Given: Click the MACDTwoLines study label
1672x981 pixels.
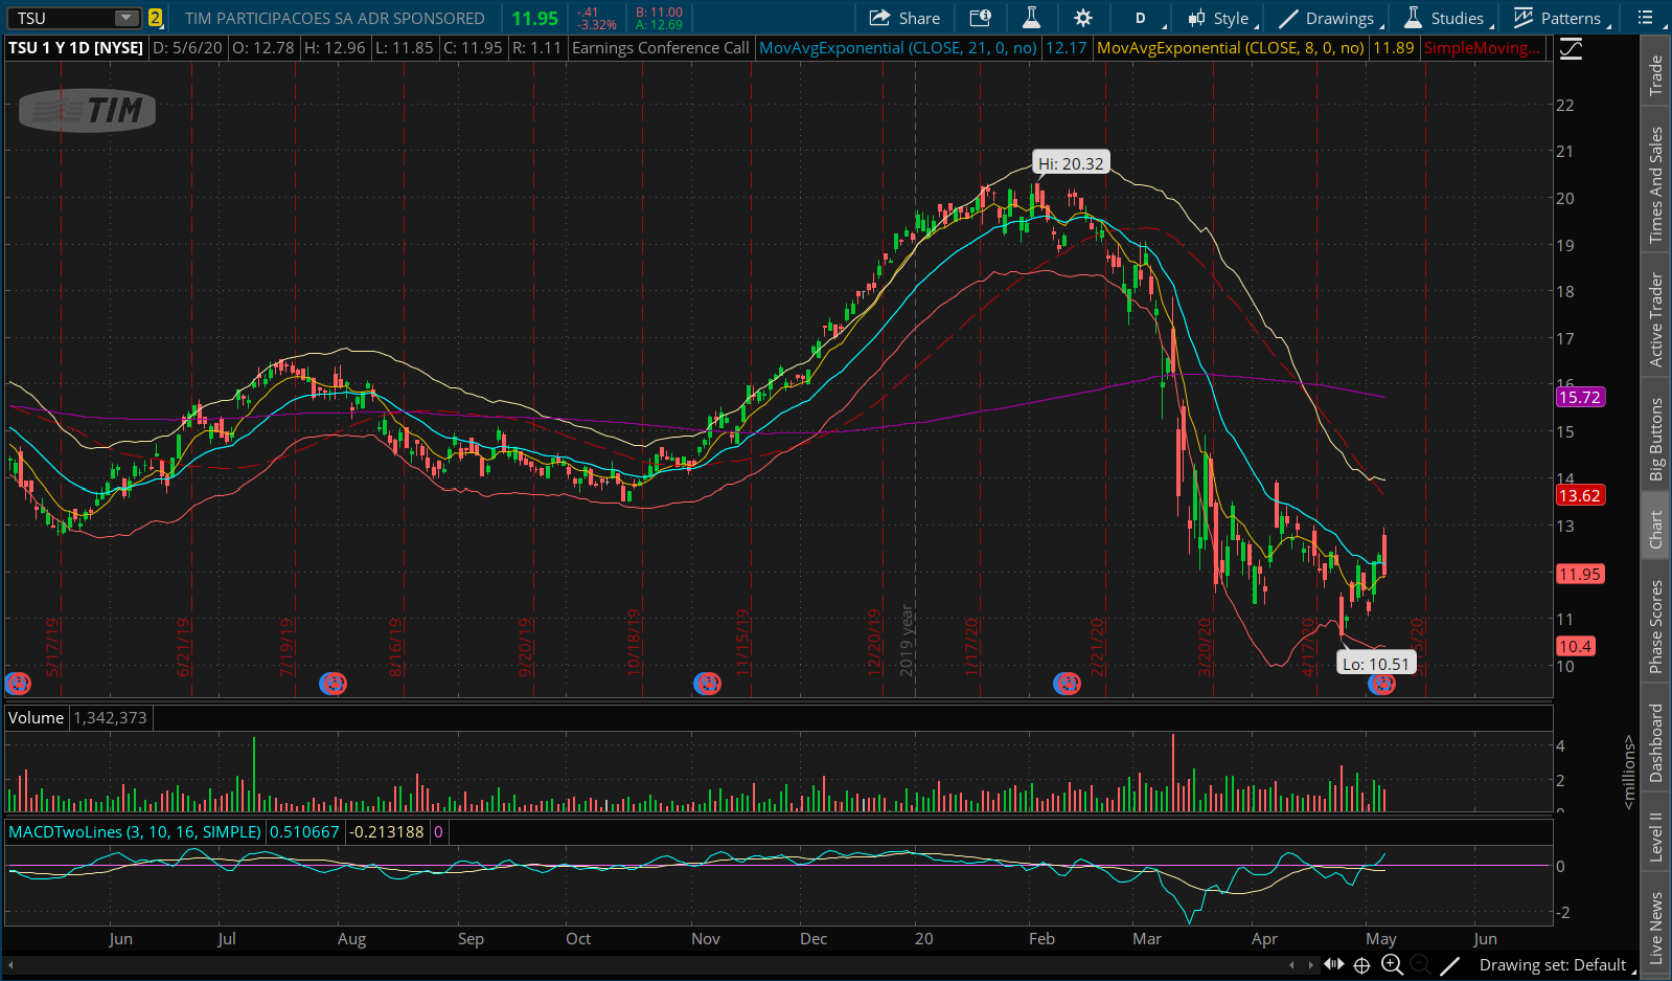Looking at the screenshot, I should [134, 832].
